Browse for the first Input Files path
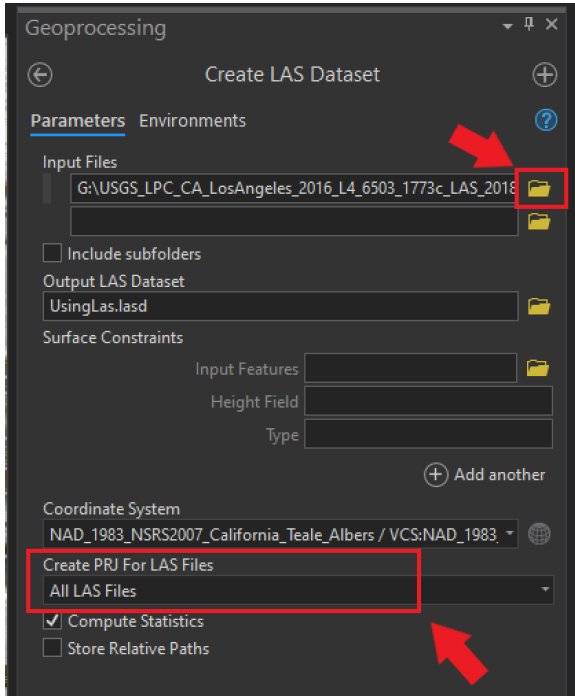This screenshot has height=700, width=575. coord(539,188)
